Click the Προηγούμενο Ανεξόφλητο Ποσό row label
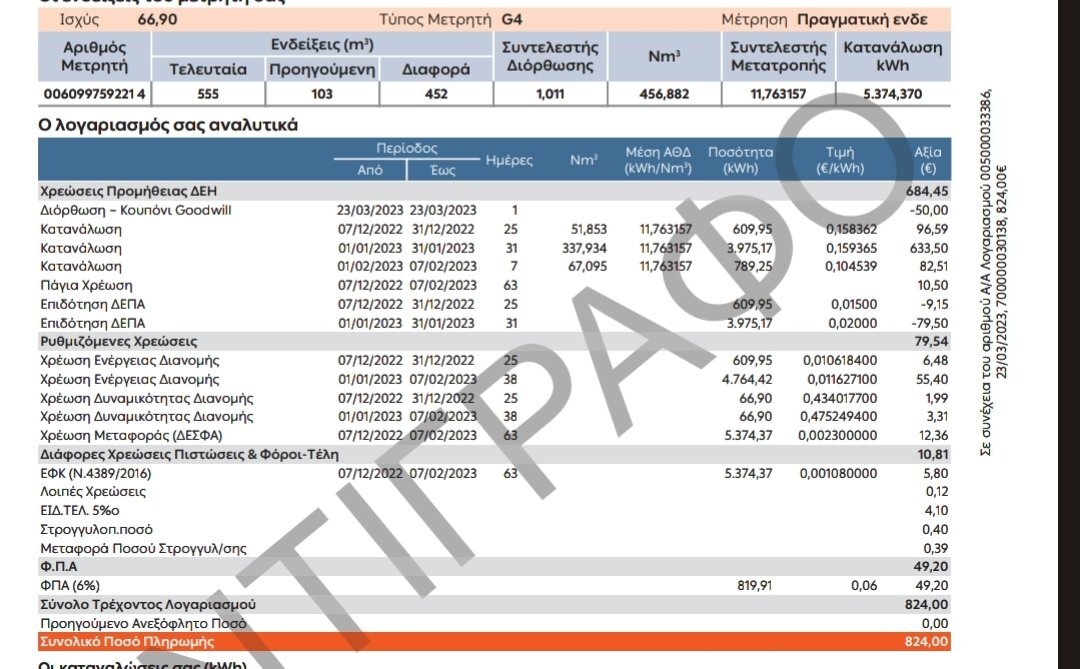 click(143, 624)
